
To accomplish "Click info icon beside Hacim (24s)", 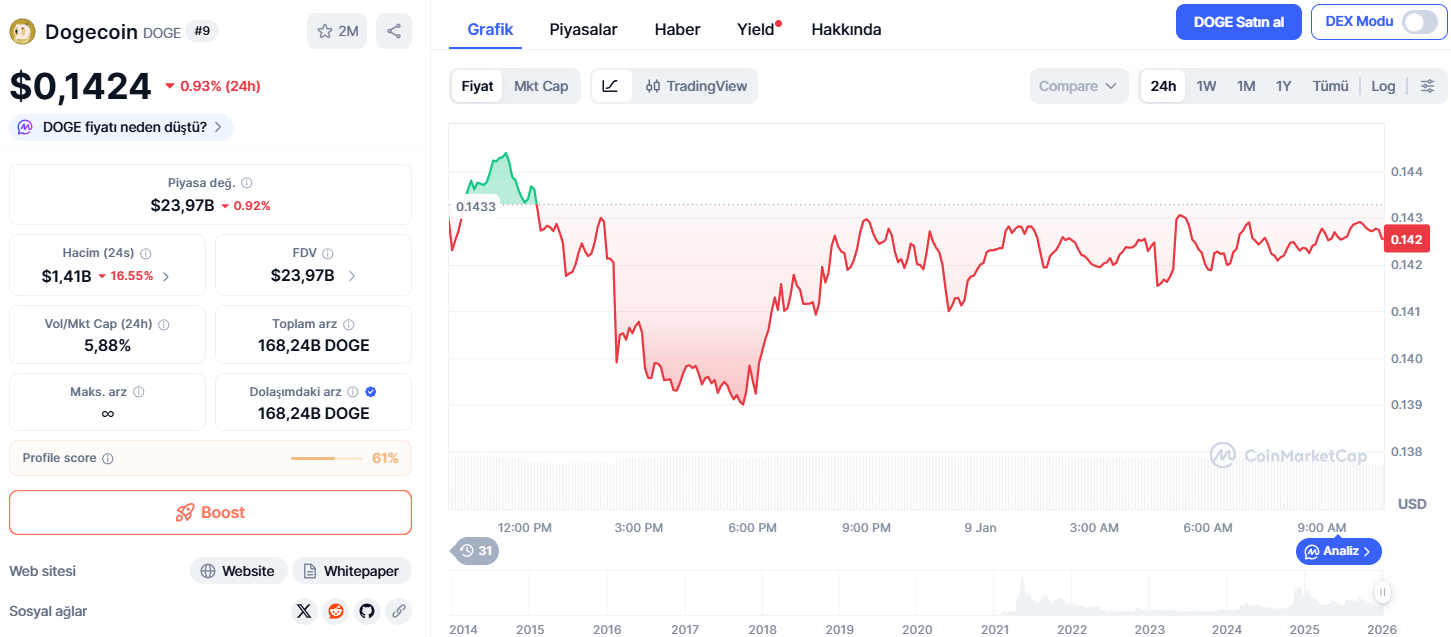I will [x=145, y=254].
